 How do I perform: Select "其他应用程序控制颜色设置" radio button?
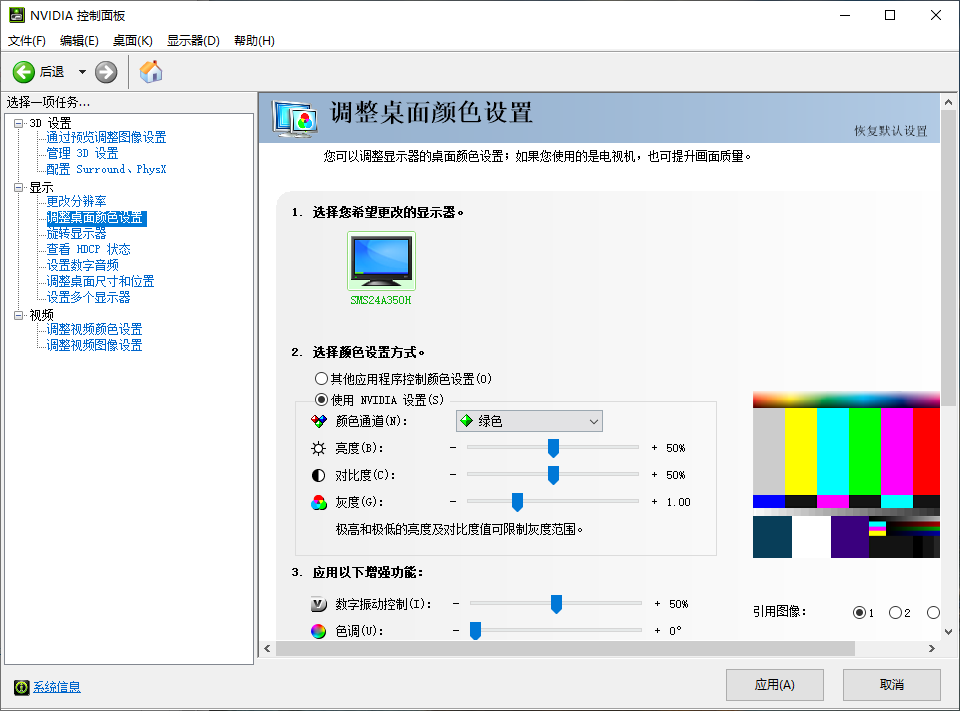[x=321, y=379]
